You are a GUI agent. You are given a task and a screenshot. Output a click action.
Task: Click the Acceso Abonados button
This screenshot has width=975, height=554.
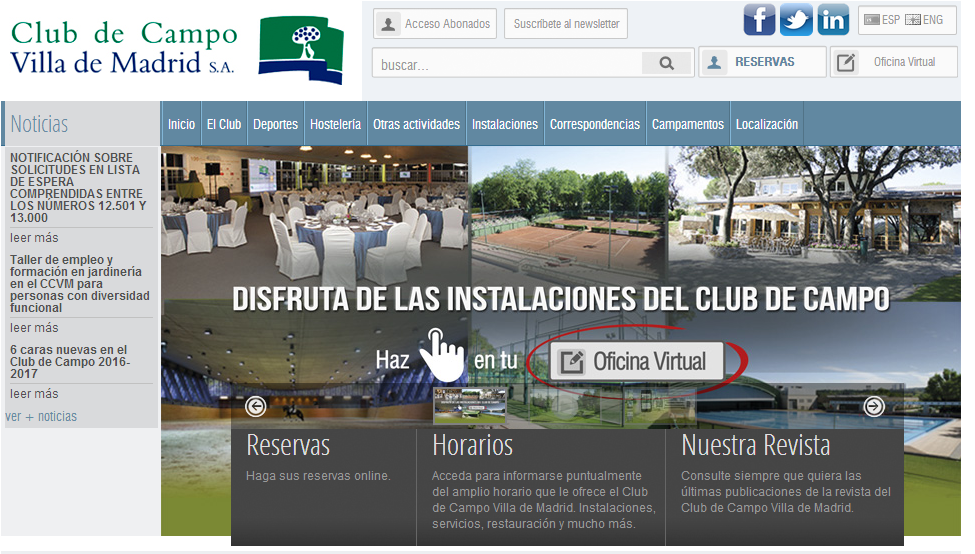(x=435, y=24)
